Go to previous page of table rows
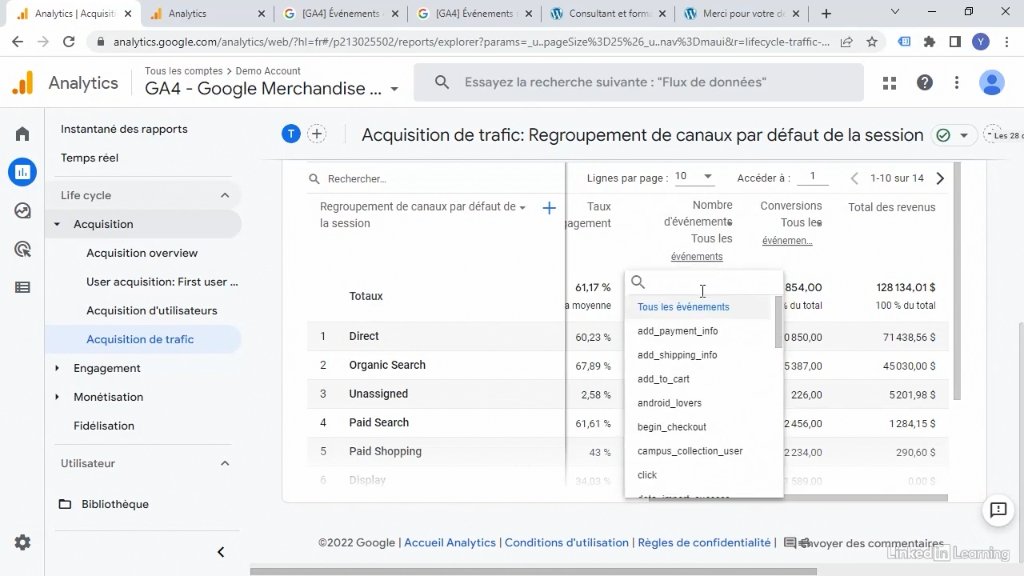 point(854,178)
